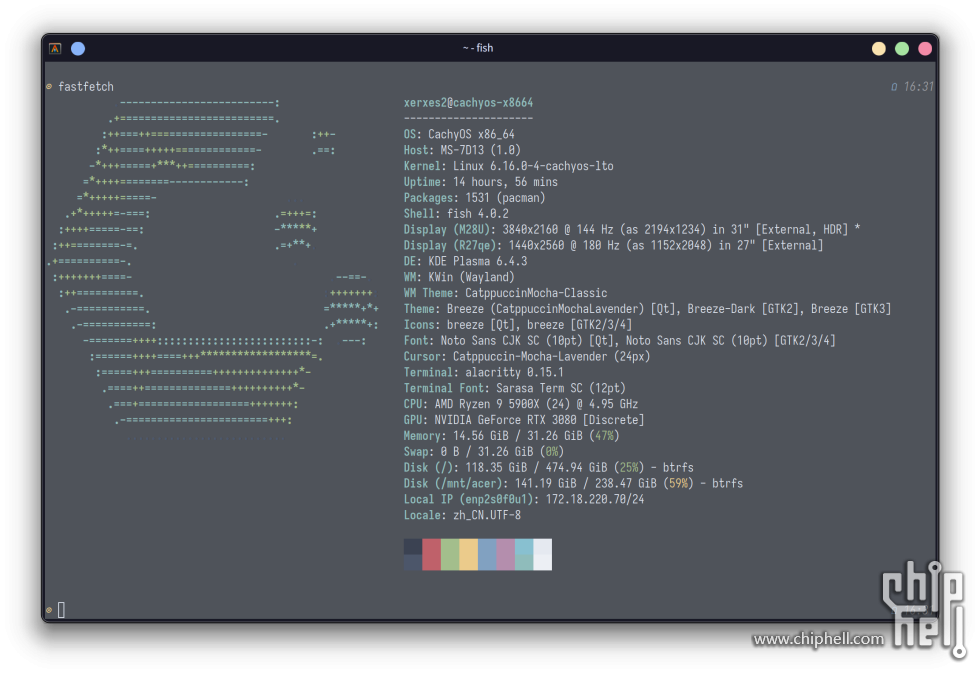Viewport: 980px width, 674px height.
Task: Click the Theme line with Breeze-Dark [GTK2]
Action: [x=648, y=309]
